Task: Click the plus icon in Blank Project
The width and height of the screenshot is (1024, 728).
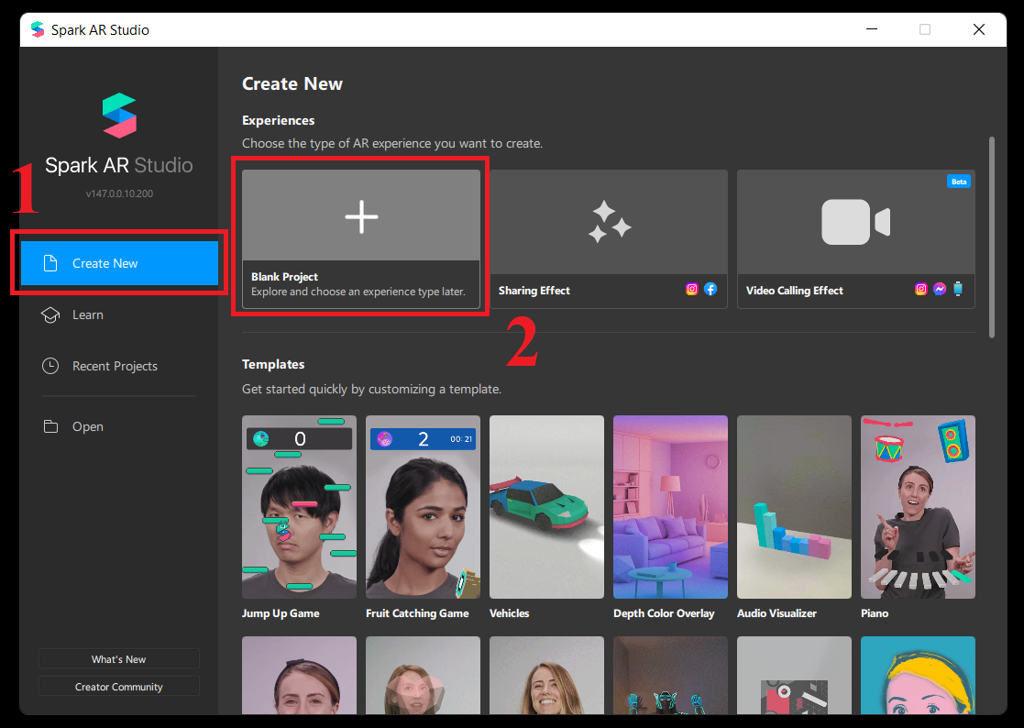Action: click(361, 217)
